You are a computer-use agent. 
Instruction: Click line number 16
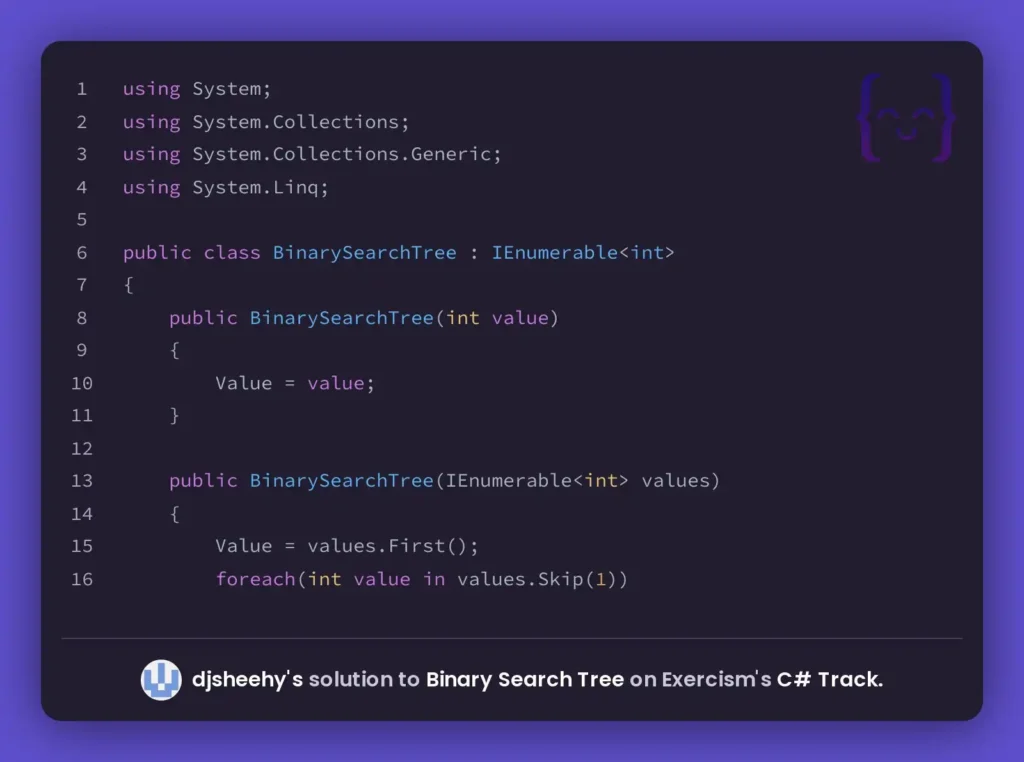tap(82, 579)
